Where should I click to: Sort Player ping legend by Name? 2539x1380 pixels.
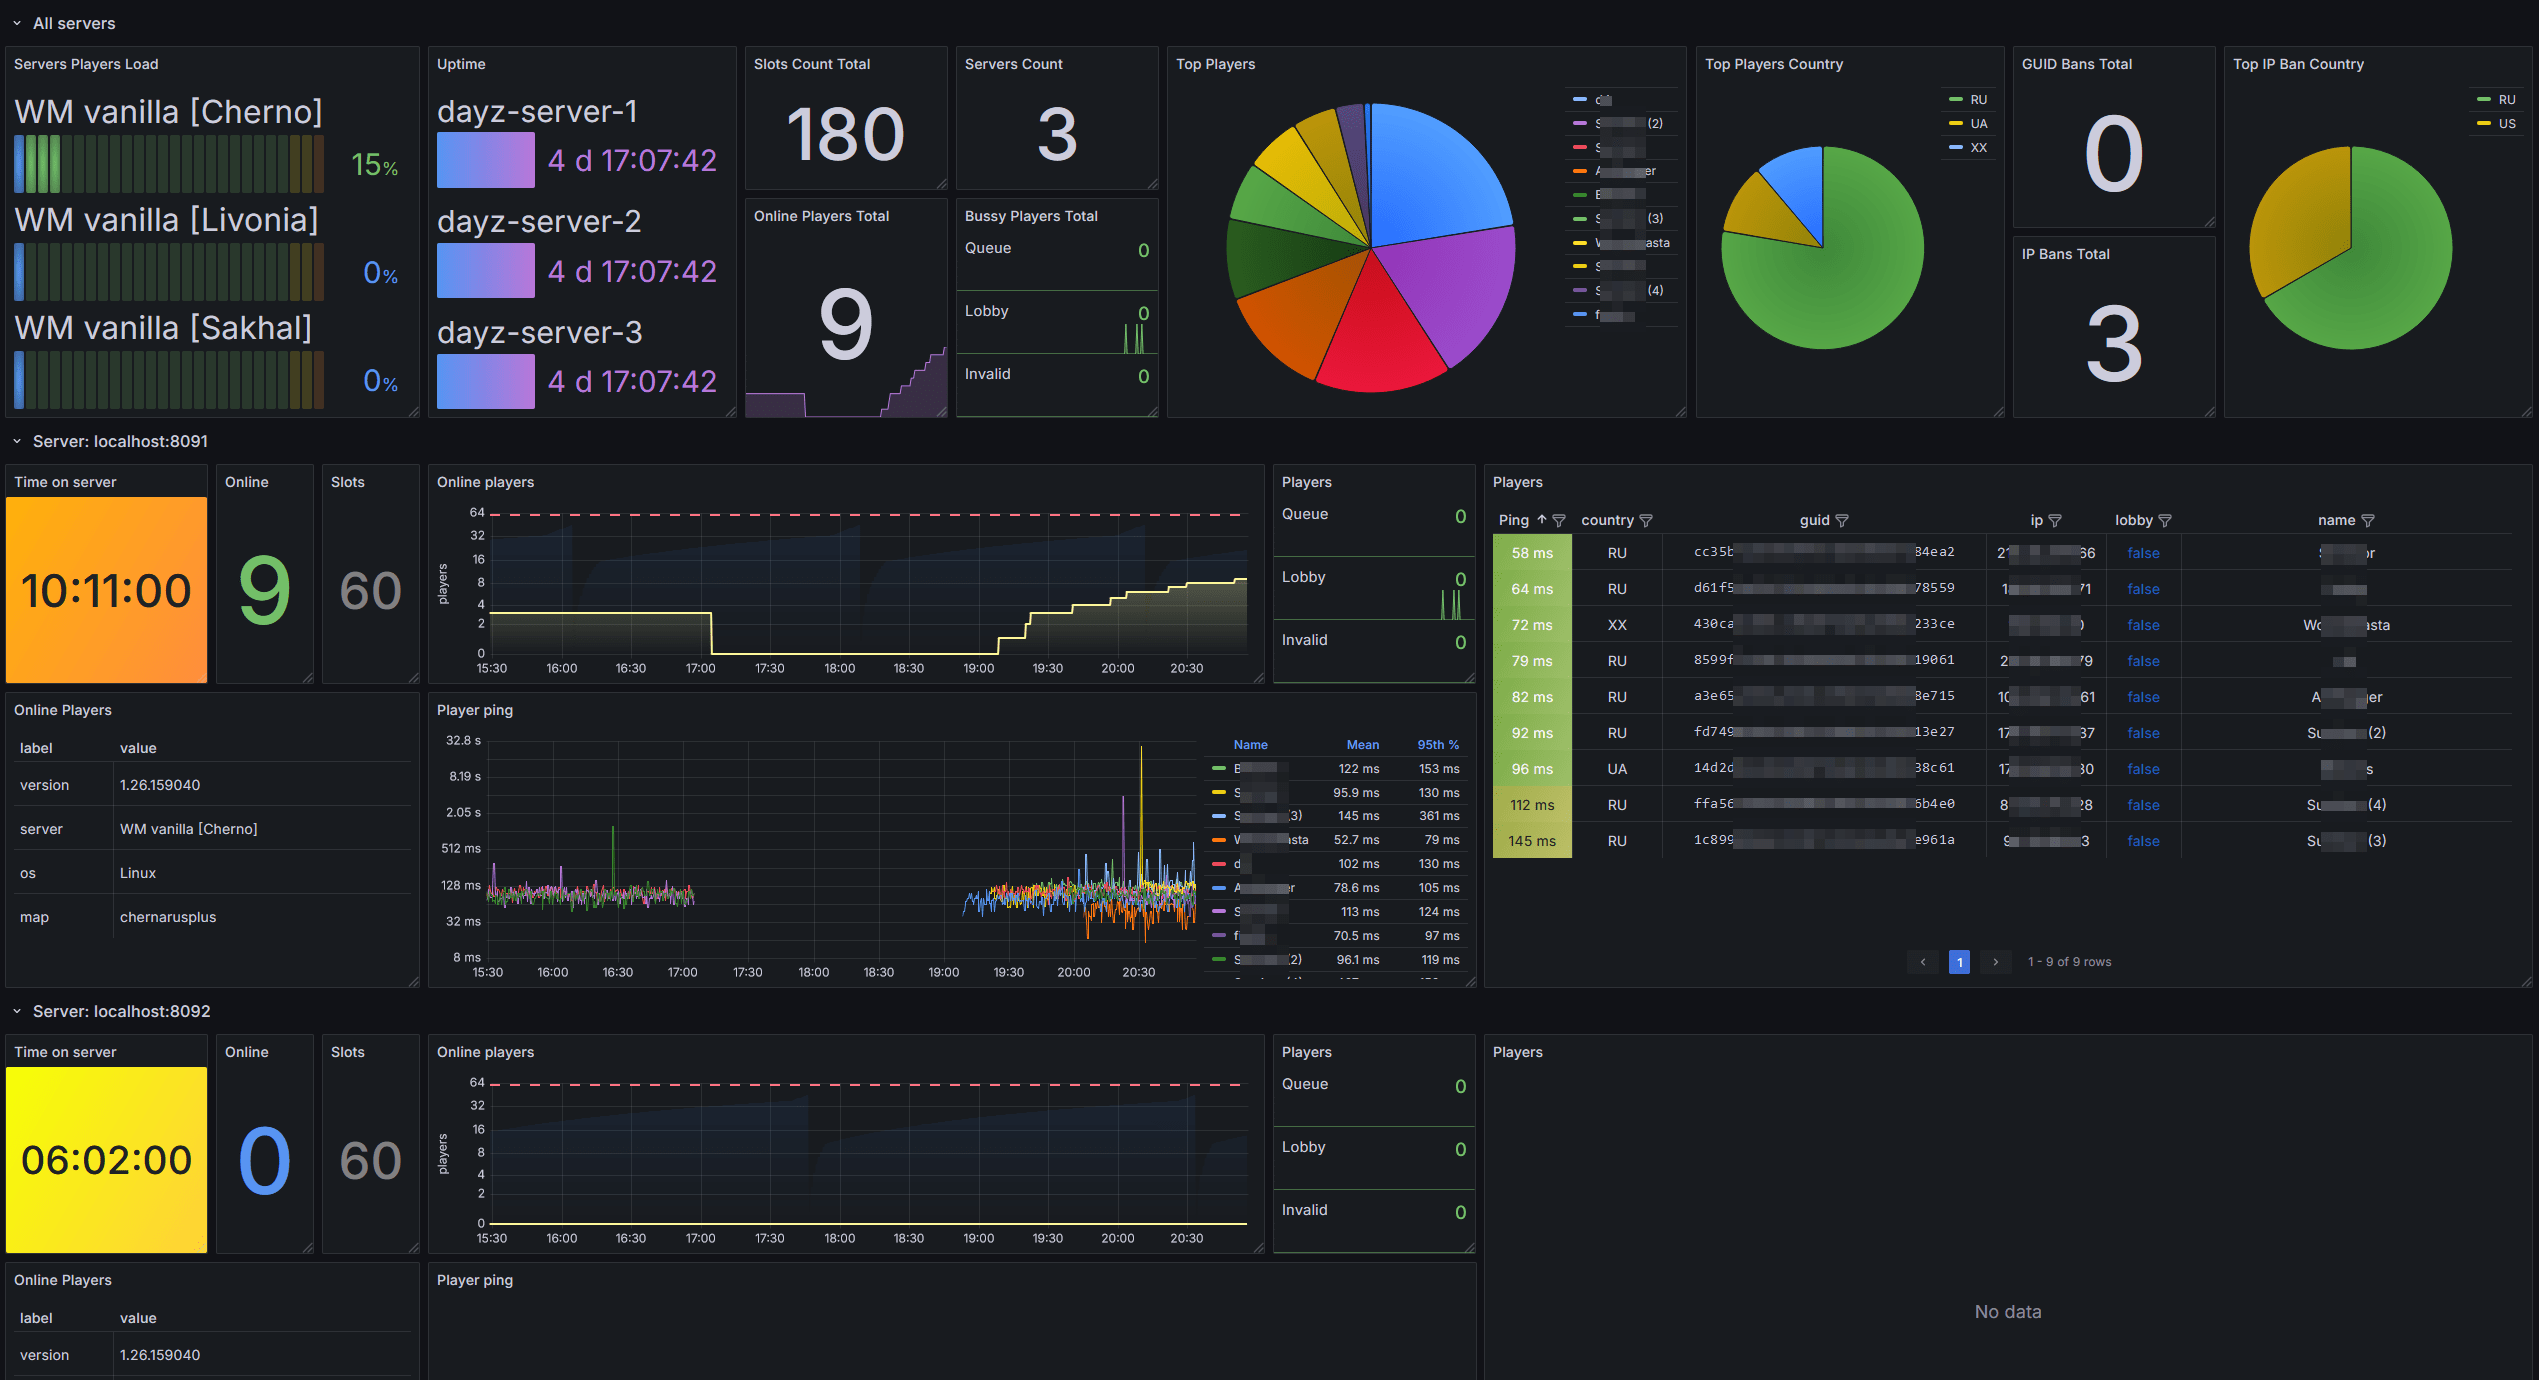tap(1250, 745)
